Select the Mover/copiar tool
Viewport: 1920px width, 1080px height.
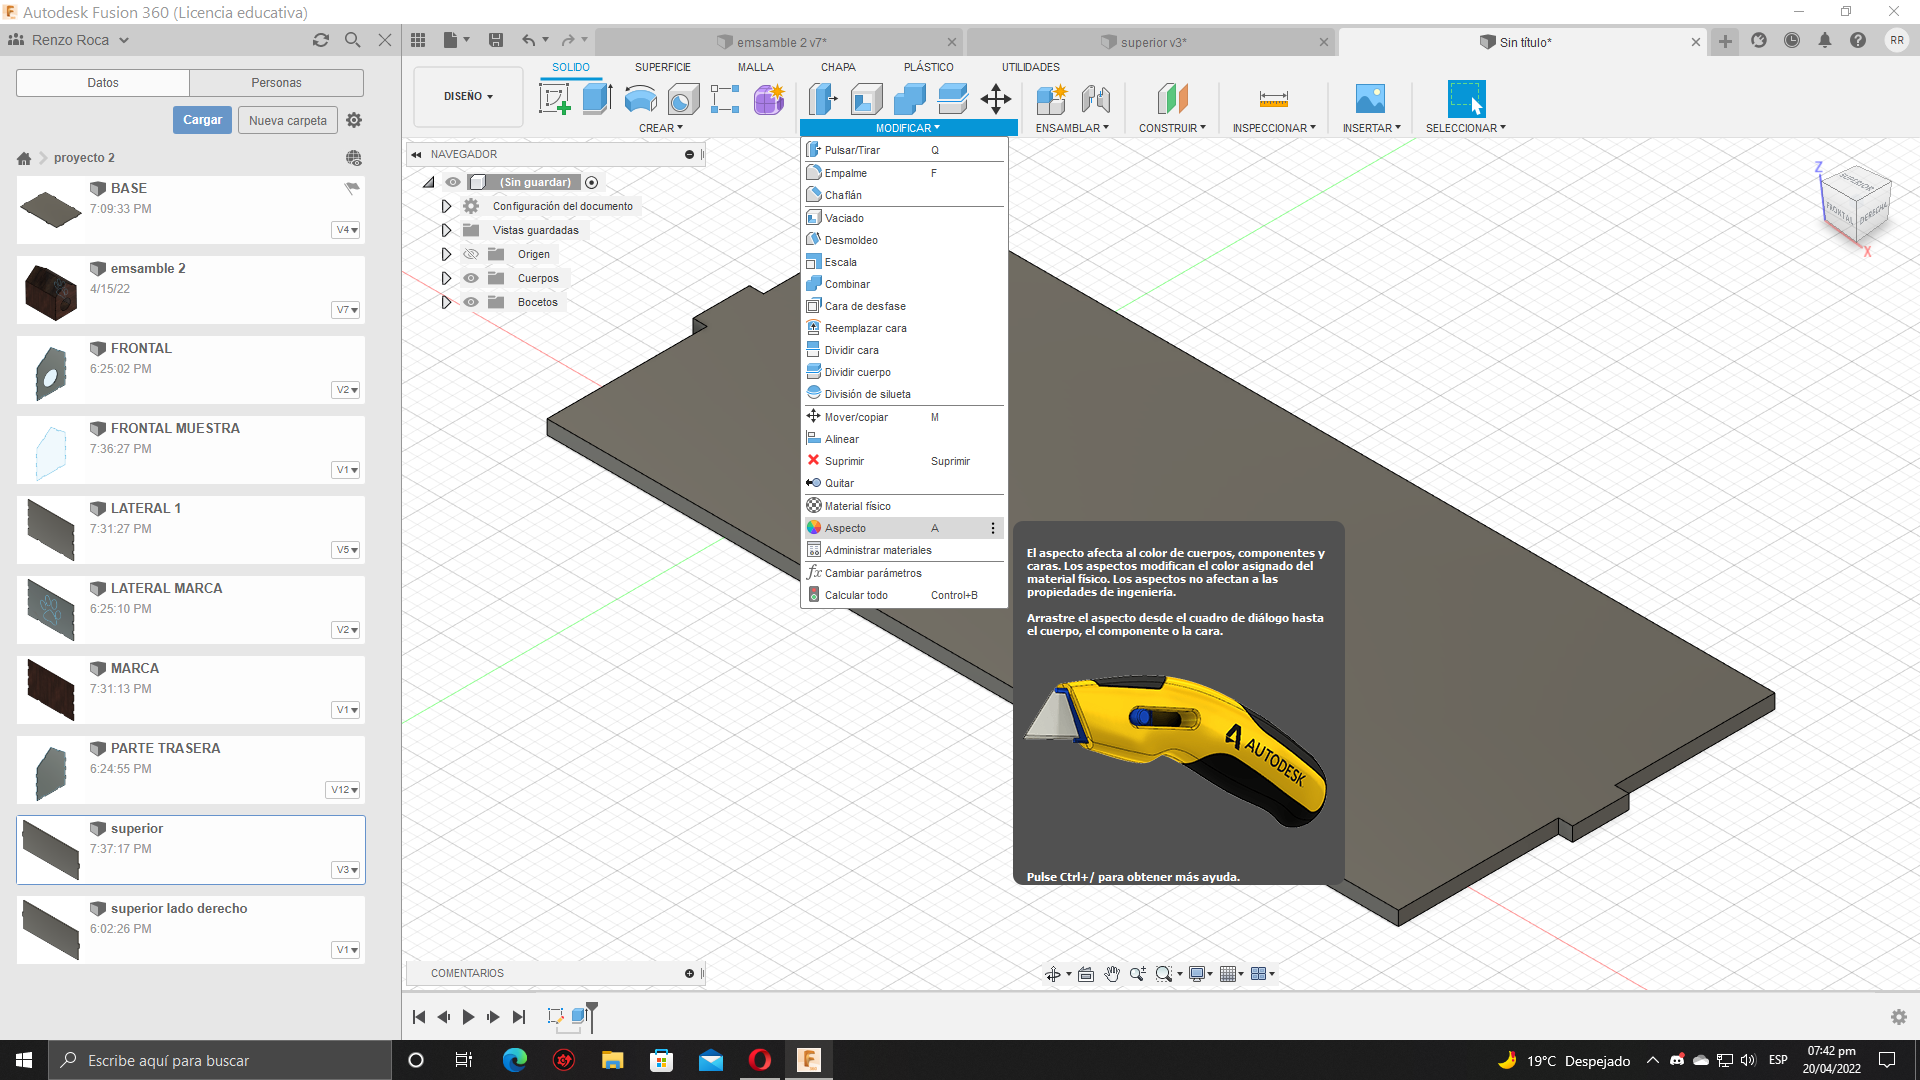(856, 417)
